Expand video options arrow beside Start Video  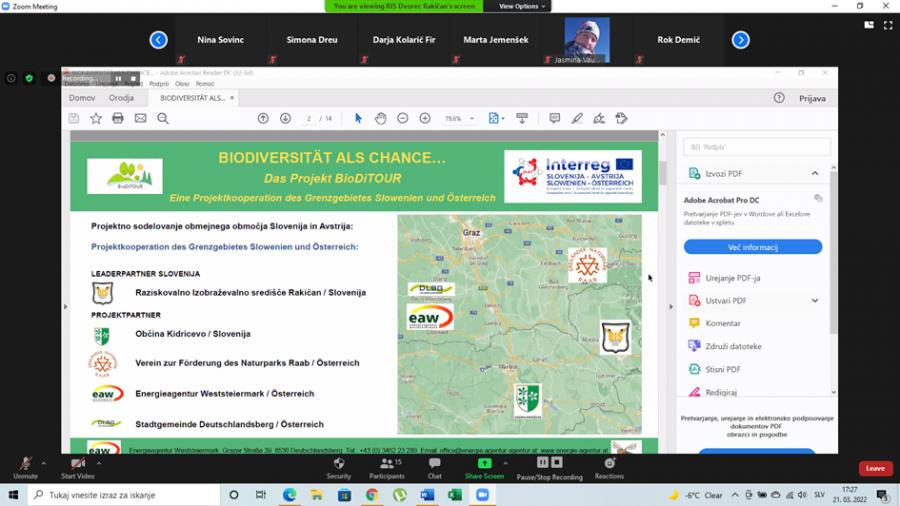tap(99, 462)
